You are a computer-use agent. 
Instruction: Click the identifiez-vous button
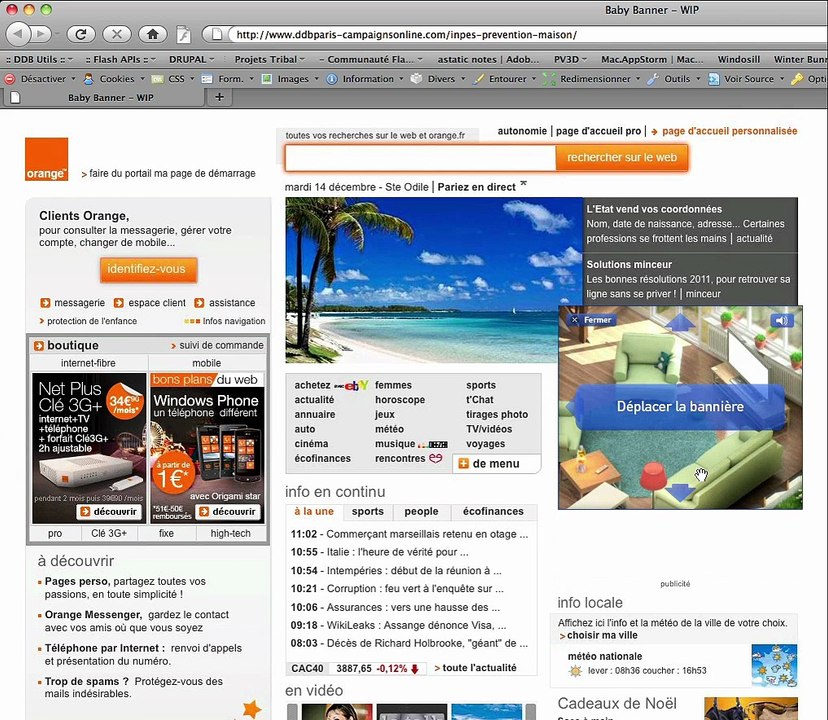click(x=148, y=269)
